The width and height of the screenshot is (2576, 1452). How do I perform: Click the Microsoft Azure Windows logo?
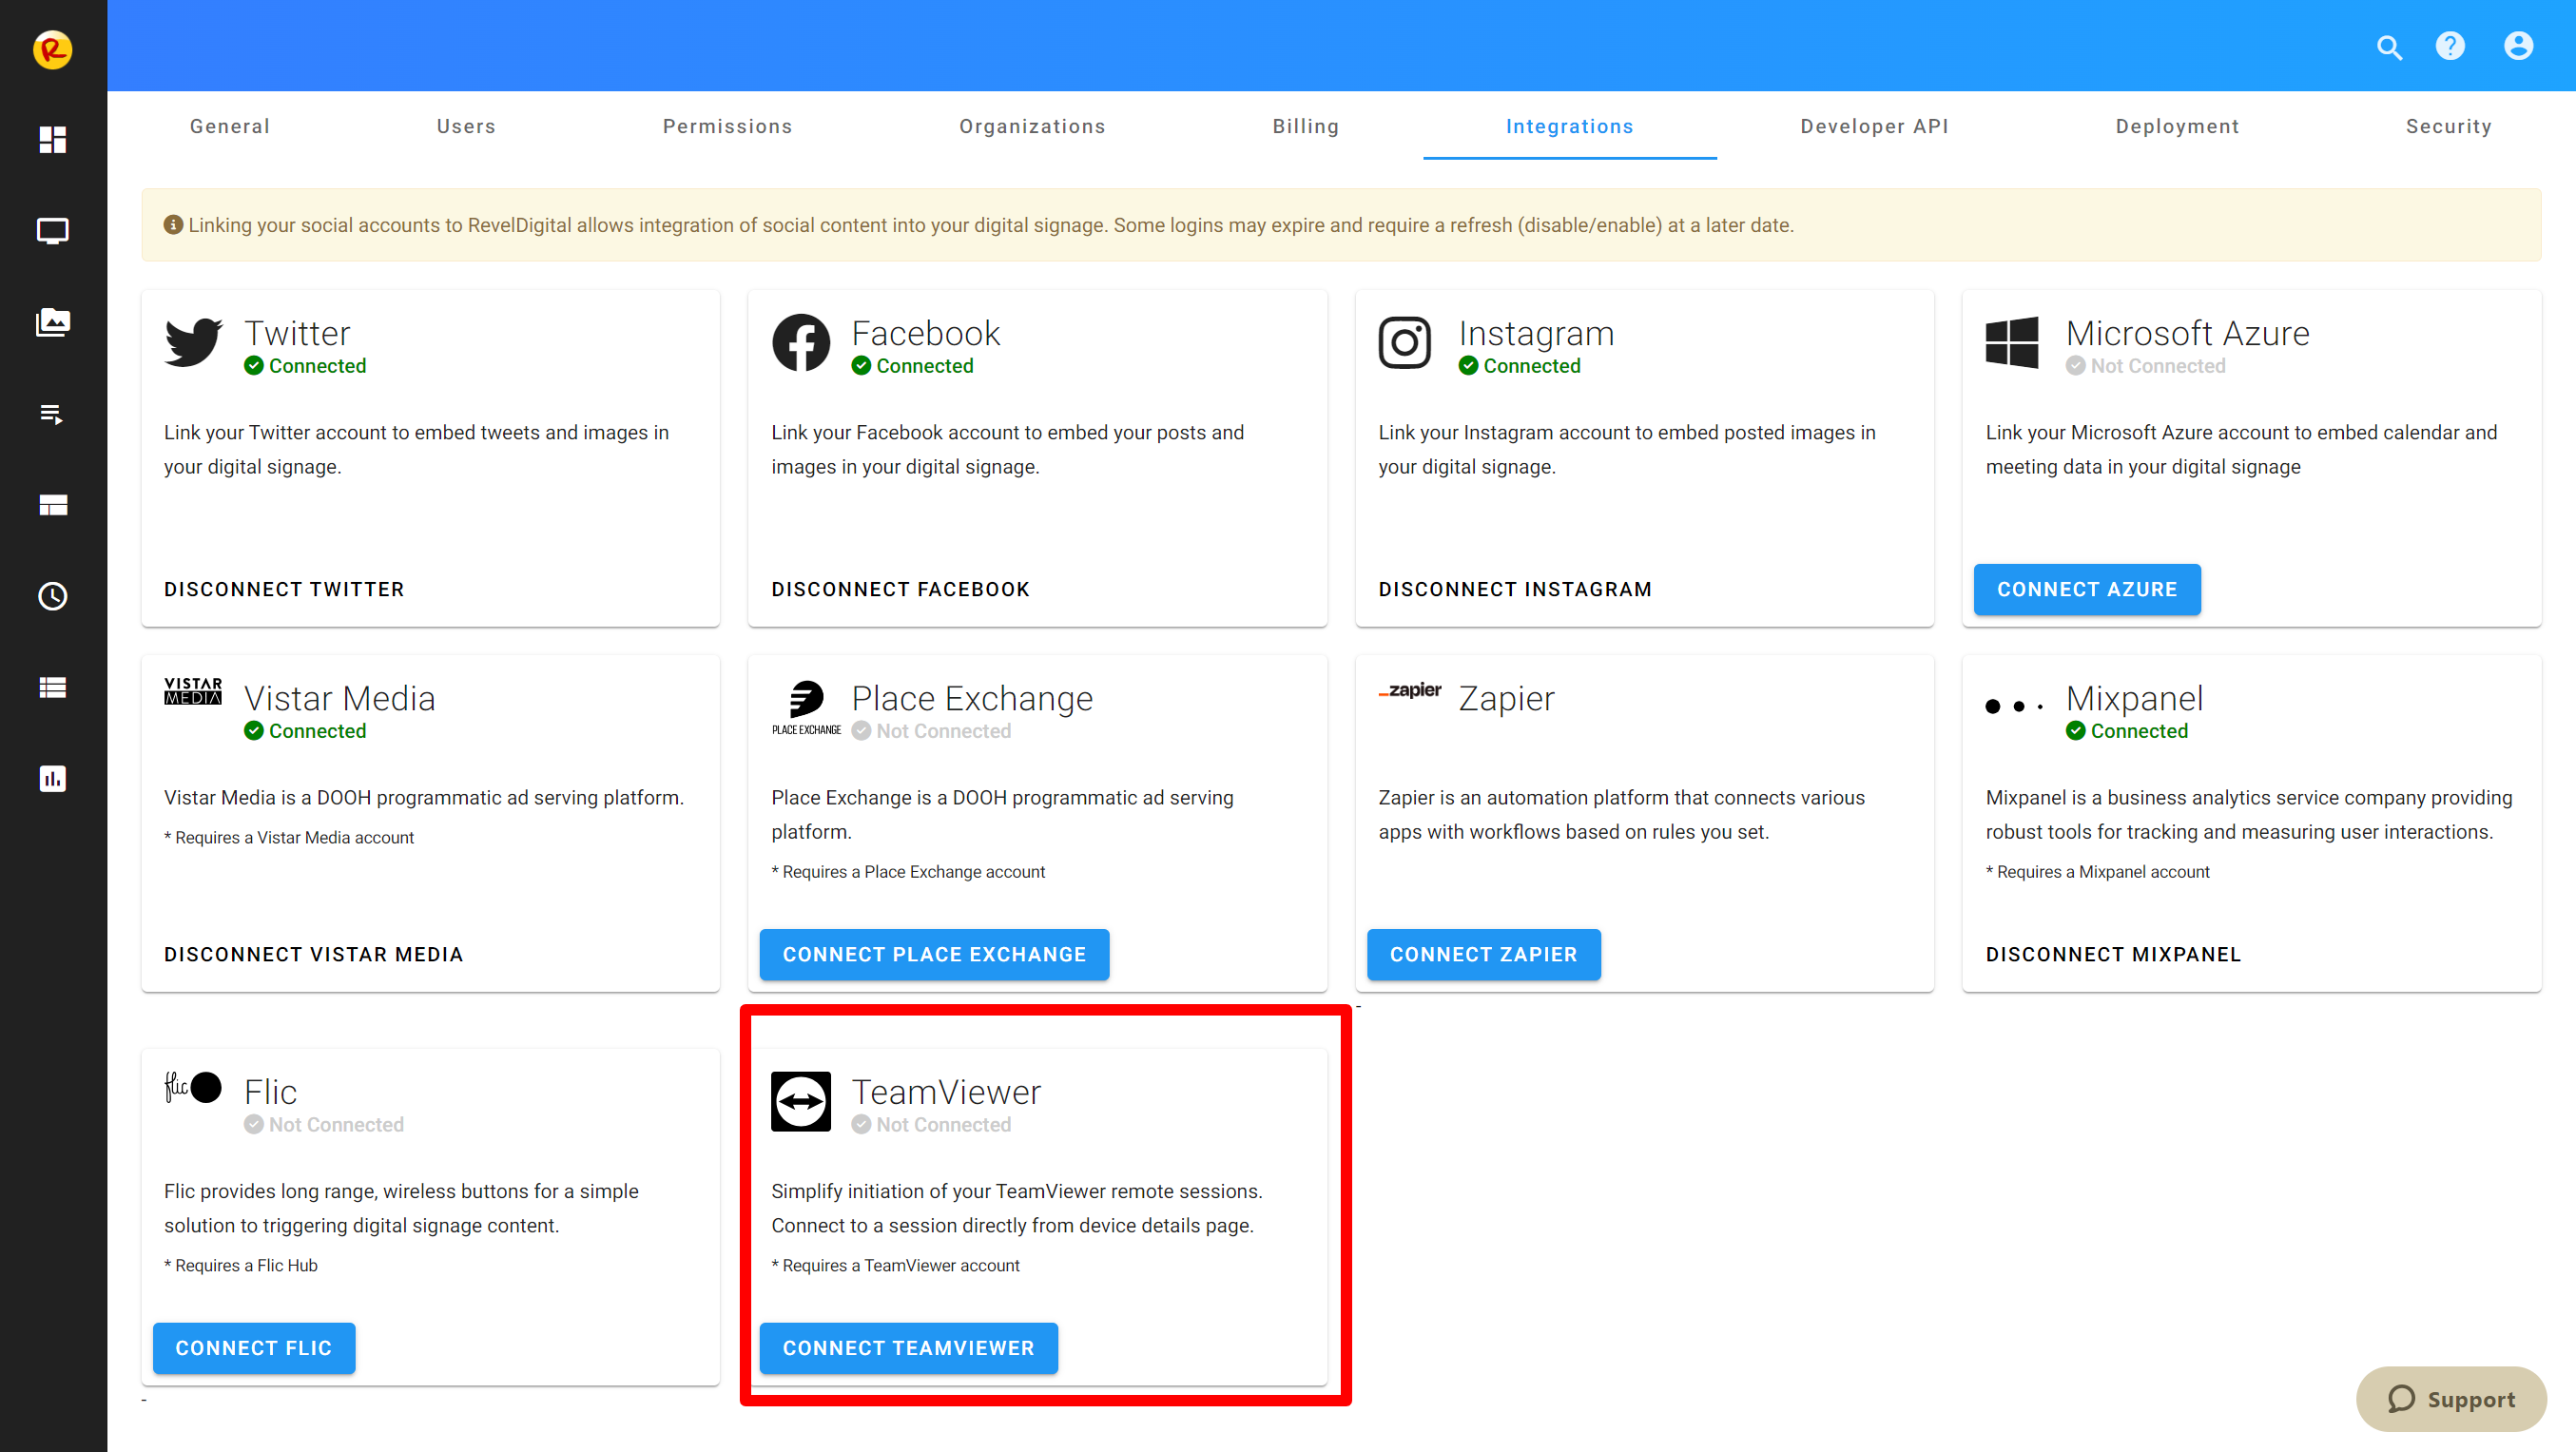2011,342
